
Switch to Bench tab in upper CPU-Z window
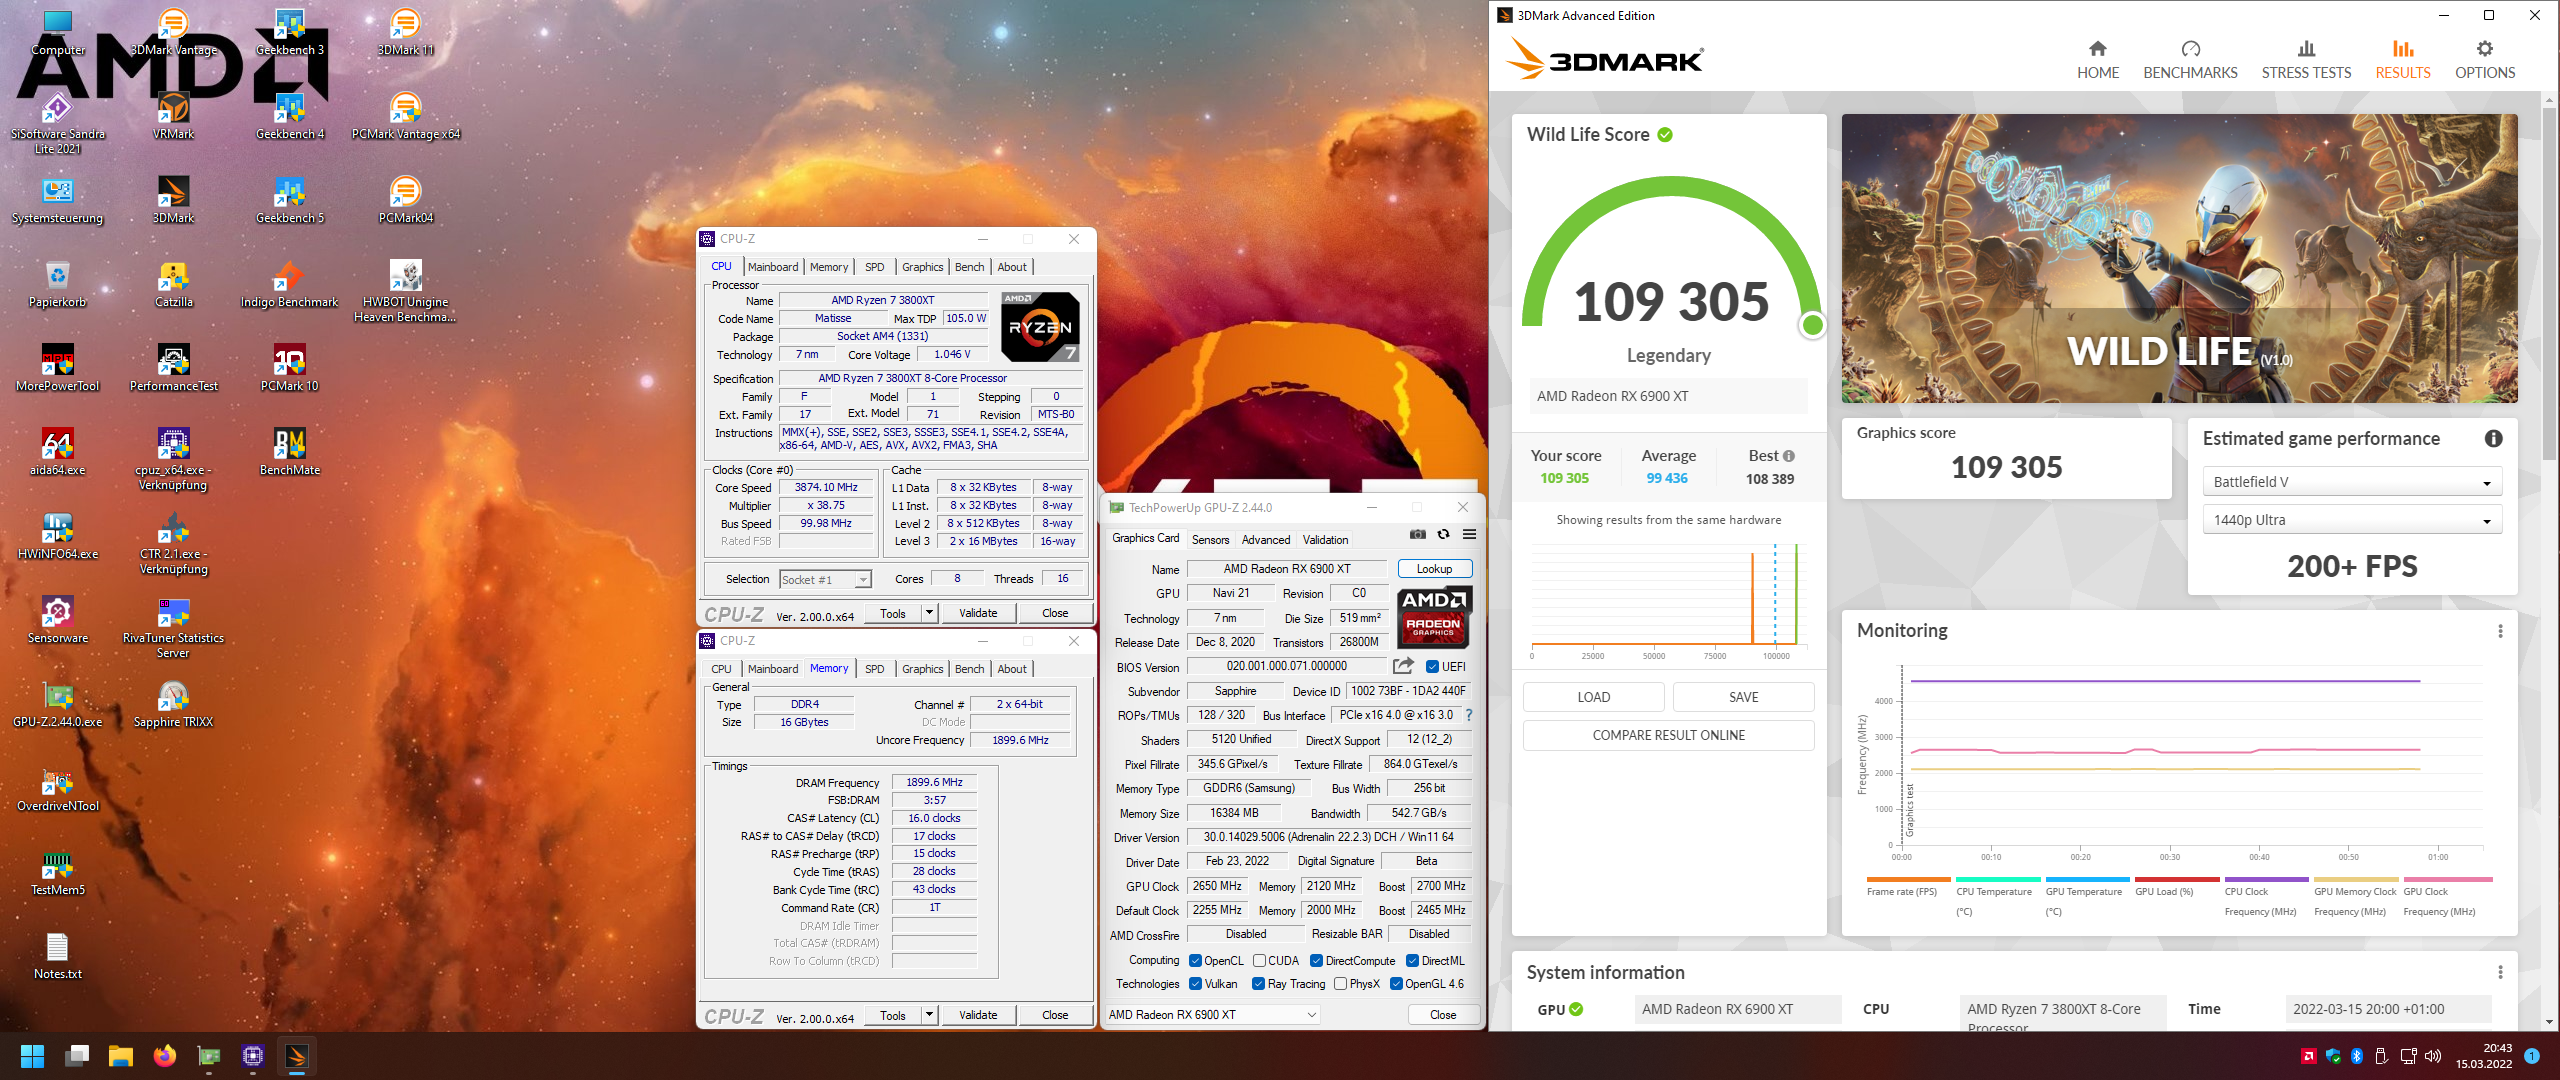click(969, 267)
